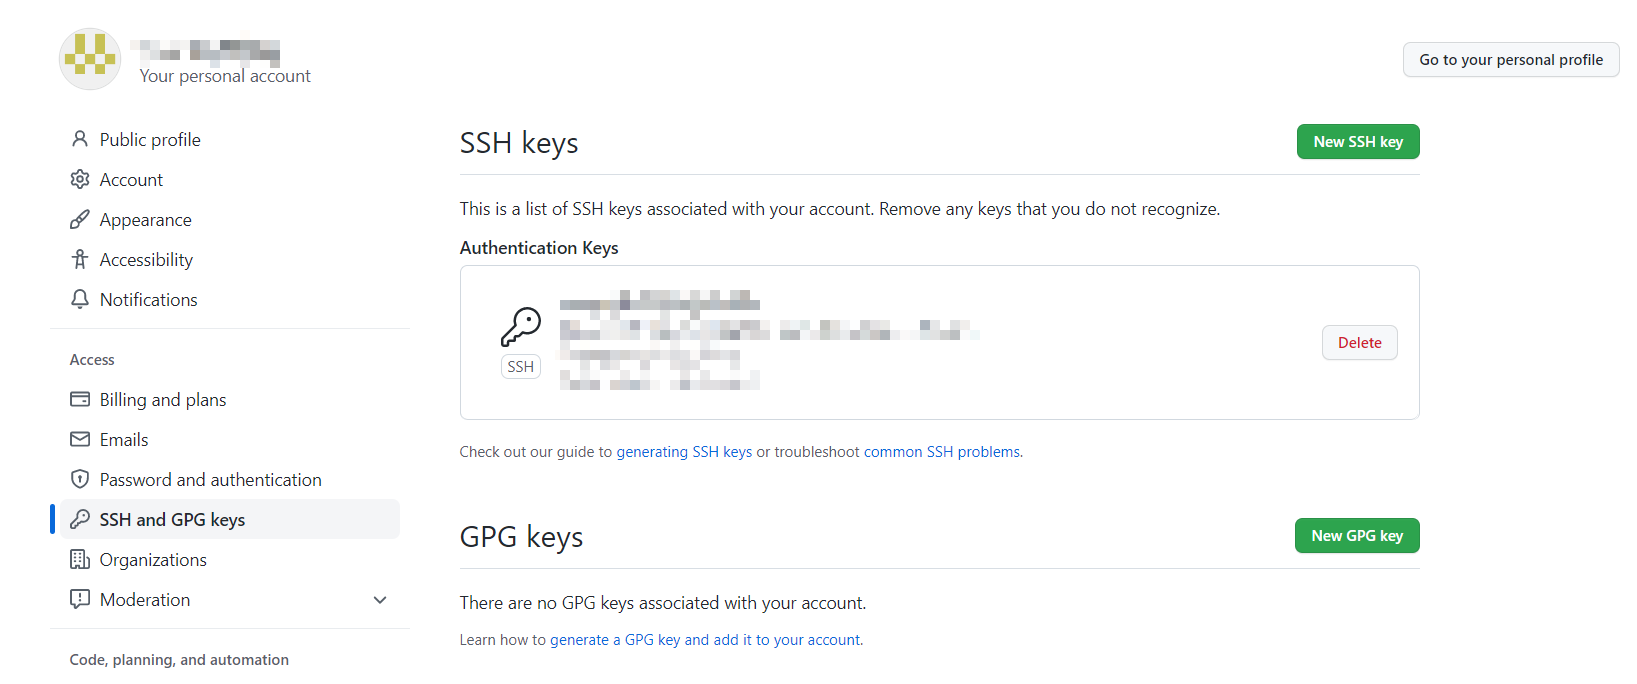Click the Accessibility figure icon
Image resolution: width=1637 pixels, height=684 pixels.
80,259
